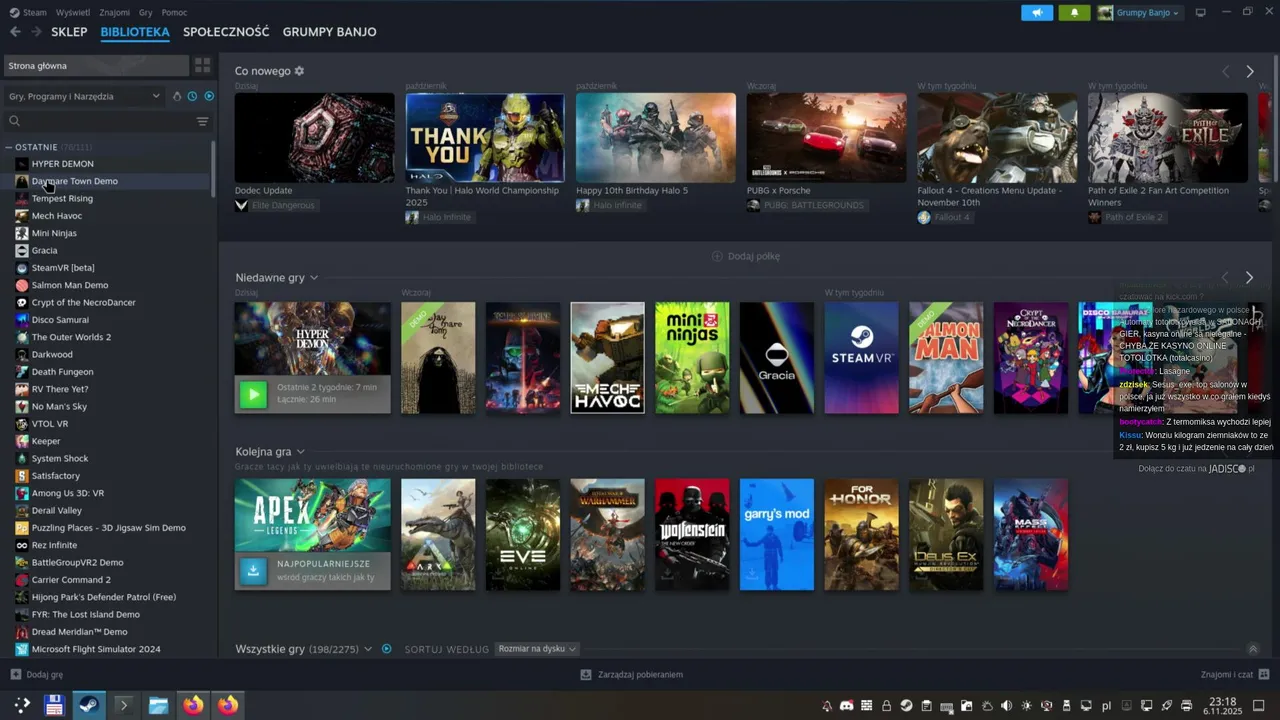Open the HYPER DEMON sidebar game icon
This screenshot has width=1280, height=720.
(x=22, y=164)
